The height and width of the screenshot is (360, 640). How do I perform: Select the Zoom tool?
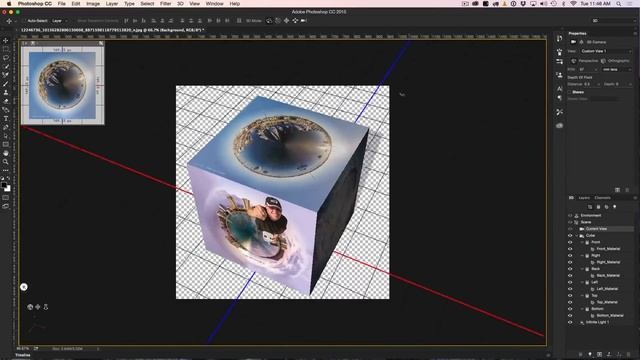click(6, 162)
